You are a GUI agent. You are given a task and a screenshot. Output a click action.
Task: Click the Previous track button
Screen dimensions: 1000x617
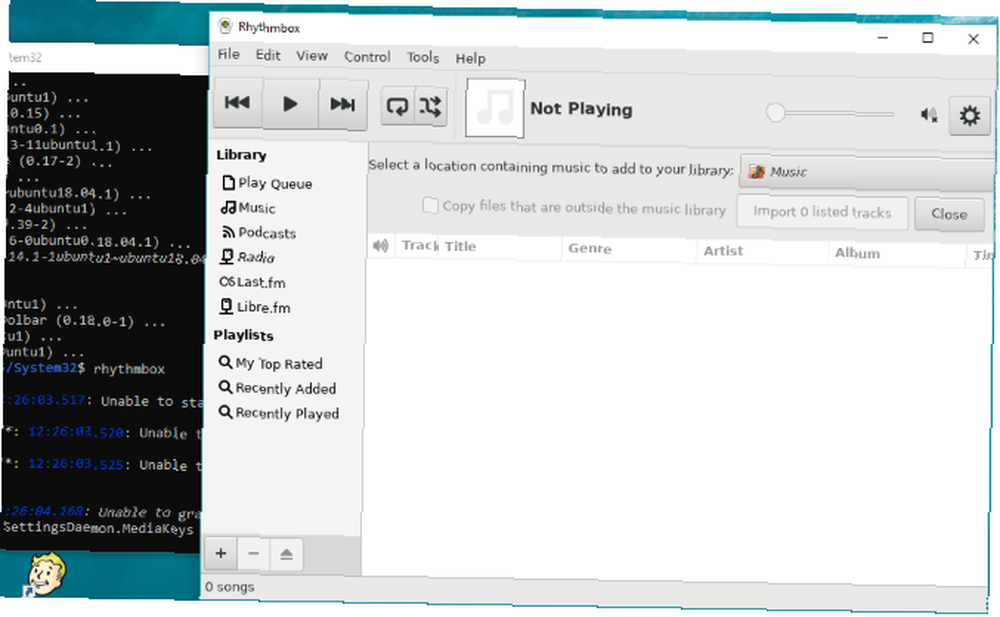237,103
